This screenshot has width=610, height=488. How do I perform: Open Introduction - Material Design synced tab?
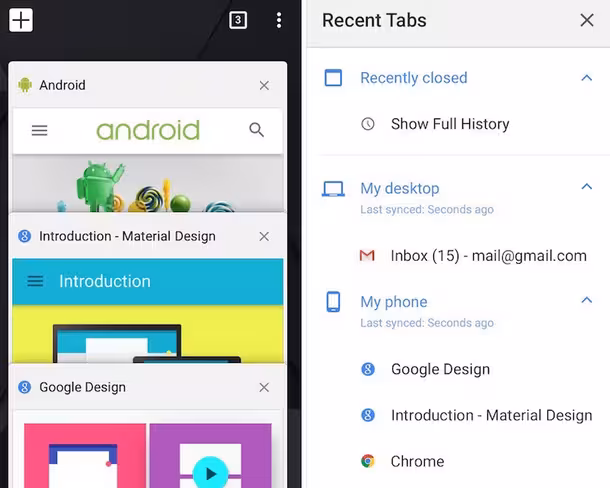pyautogui.click(x=476, y=415)
